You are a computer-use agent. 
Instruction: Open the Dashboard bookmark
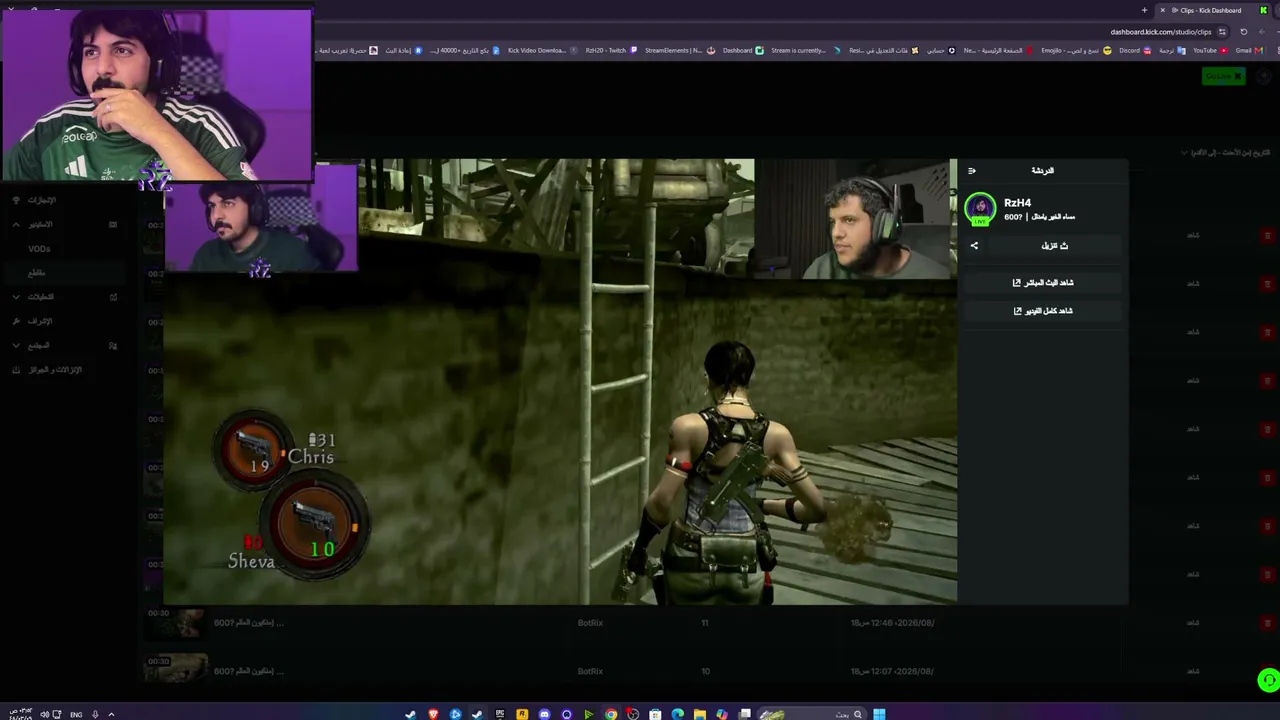tap(742, 51)
